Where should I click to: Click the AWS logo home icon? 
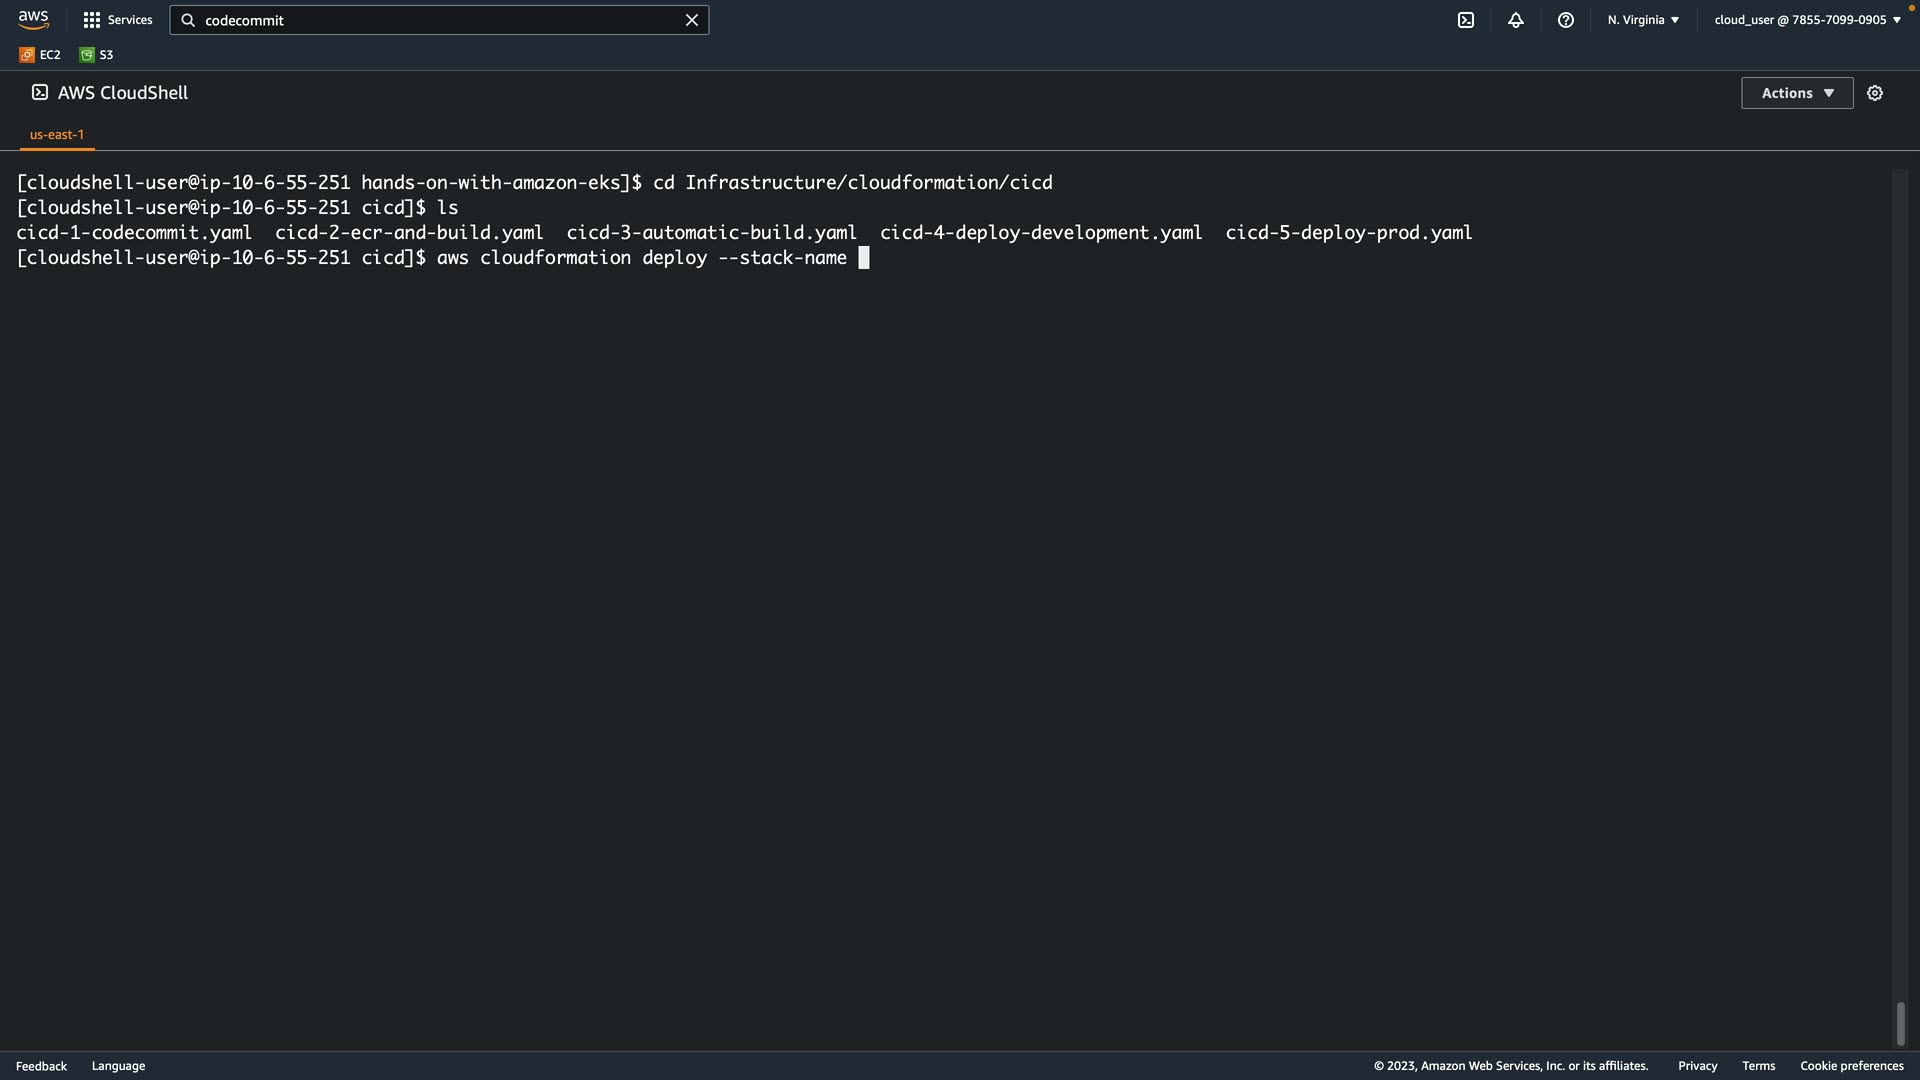click(33, 20)
